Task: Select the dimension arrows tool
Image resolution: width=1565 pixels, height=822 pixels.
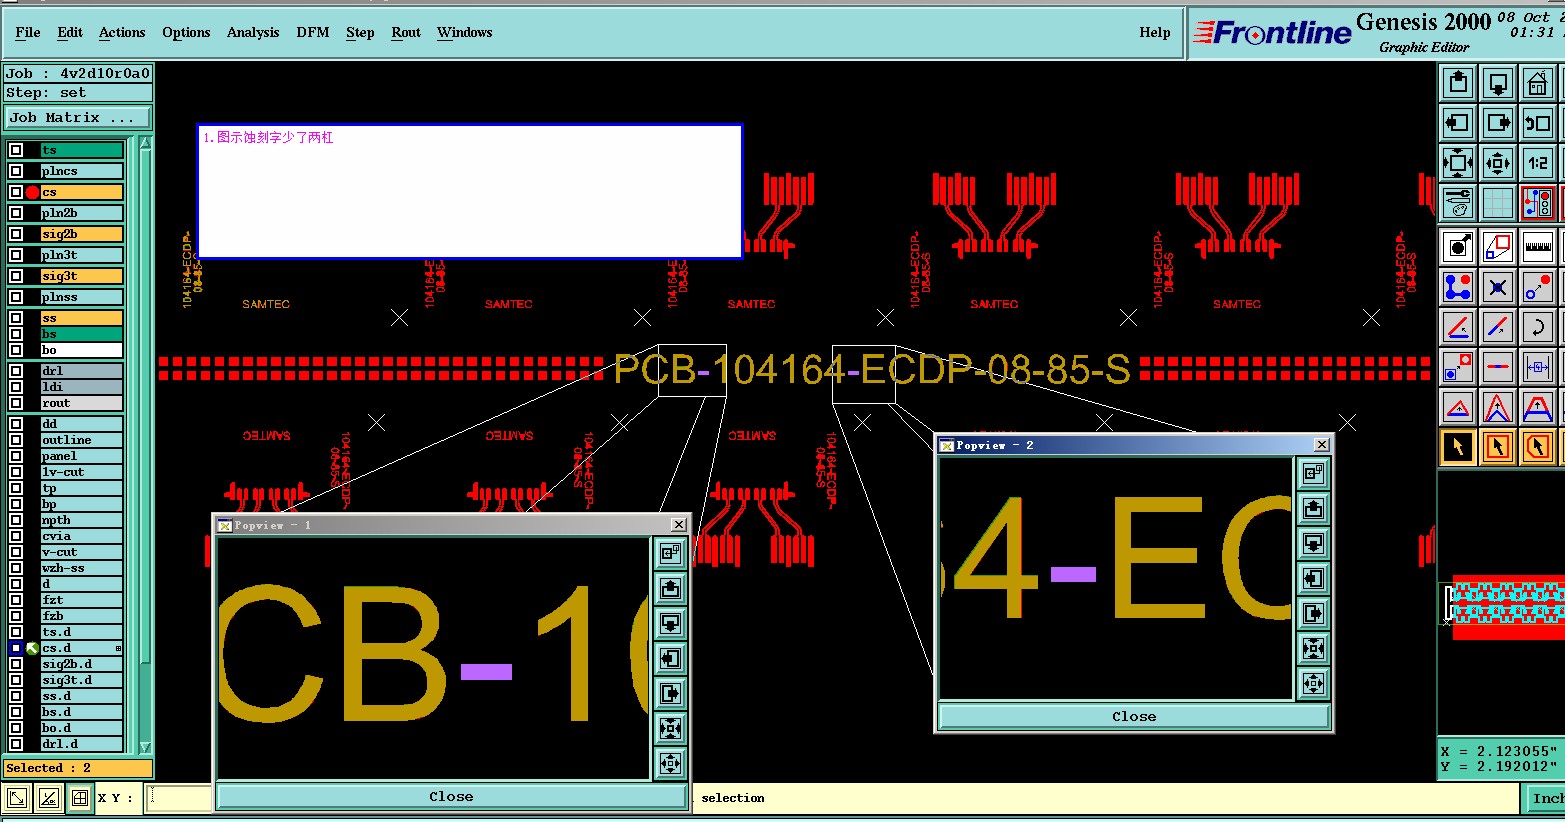Action: point(1538,367)
